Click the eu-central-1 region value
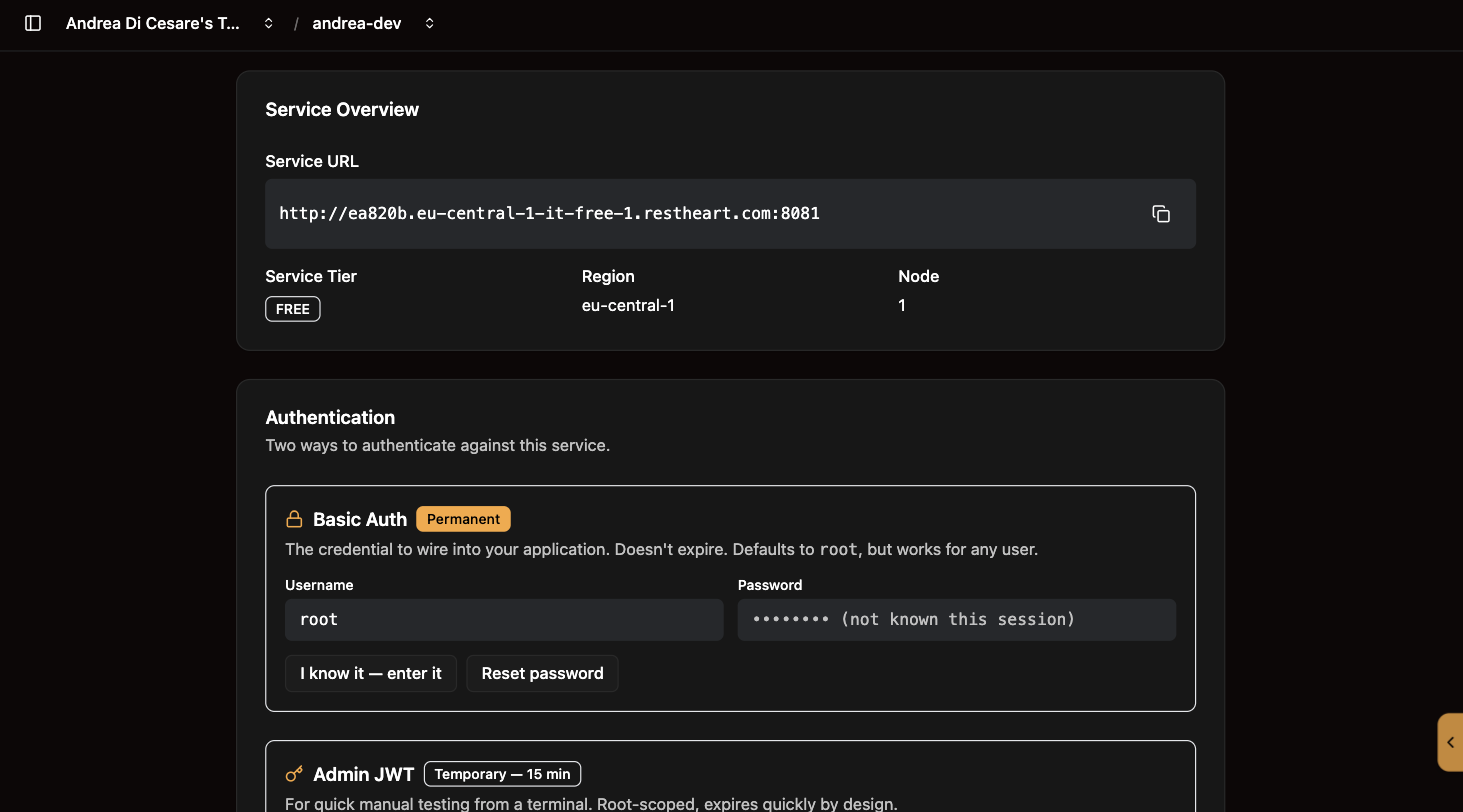 tap(628, 305)
